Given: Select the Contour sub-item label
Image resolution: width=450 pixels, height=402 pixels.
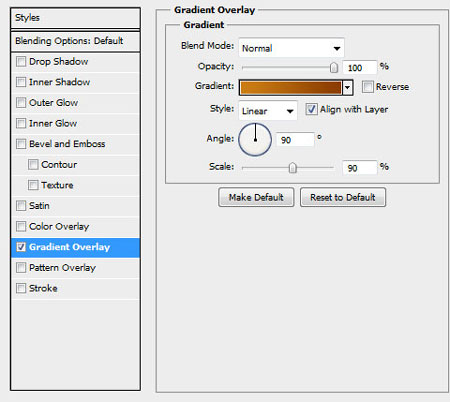Looking at the screenshot, I should [x=59, y=165].
